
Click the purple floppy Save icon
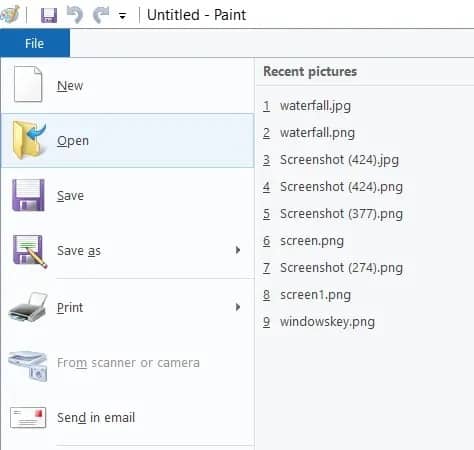[28, 195]
